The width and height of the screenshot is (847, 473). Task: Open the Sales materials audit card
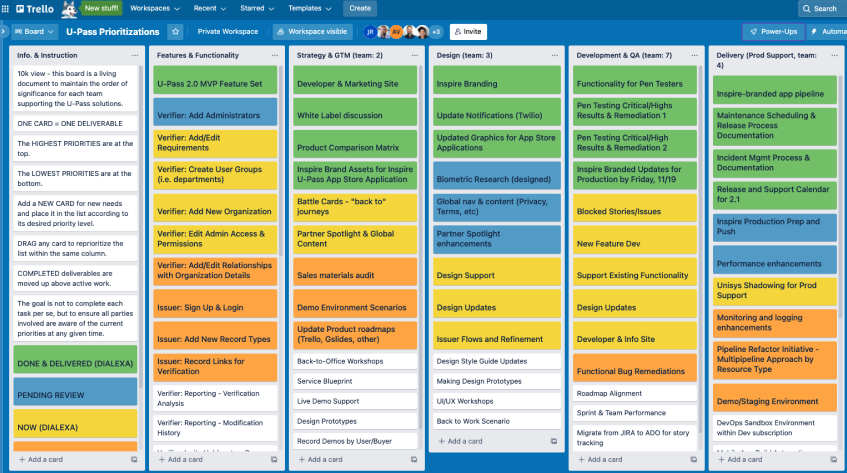[x=355, y=272]
